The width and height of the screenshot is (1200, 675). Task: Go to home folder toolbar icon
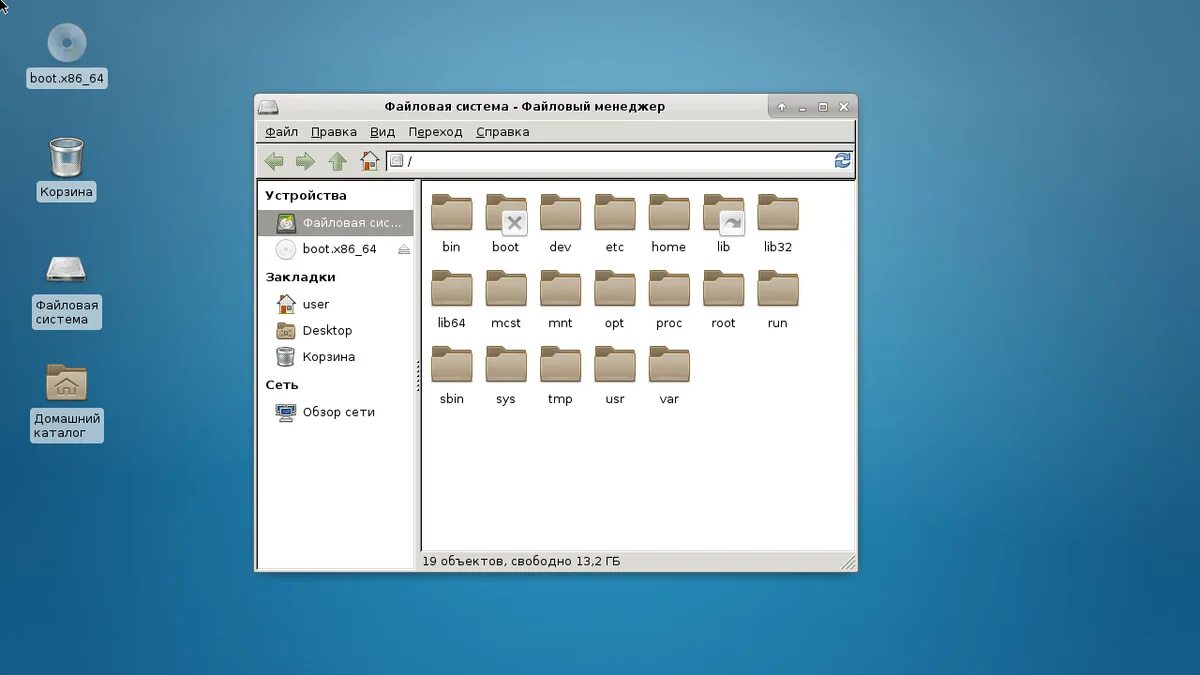click(370, 161)
